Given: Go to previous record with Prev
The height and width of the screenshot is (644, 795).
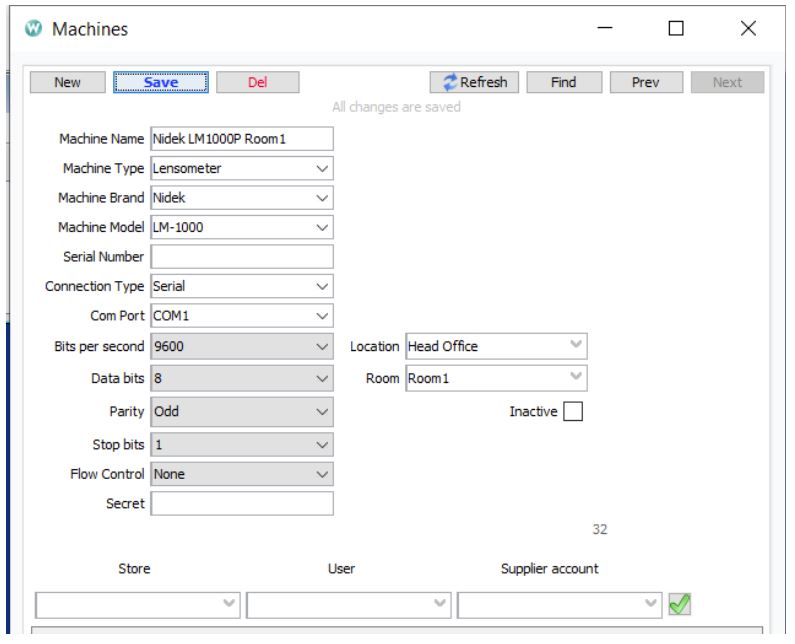Looking at the screenshot, I should [646, 83].
